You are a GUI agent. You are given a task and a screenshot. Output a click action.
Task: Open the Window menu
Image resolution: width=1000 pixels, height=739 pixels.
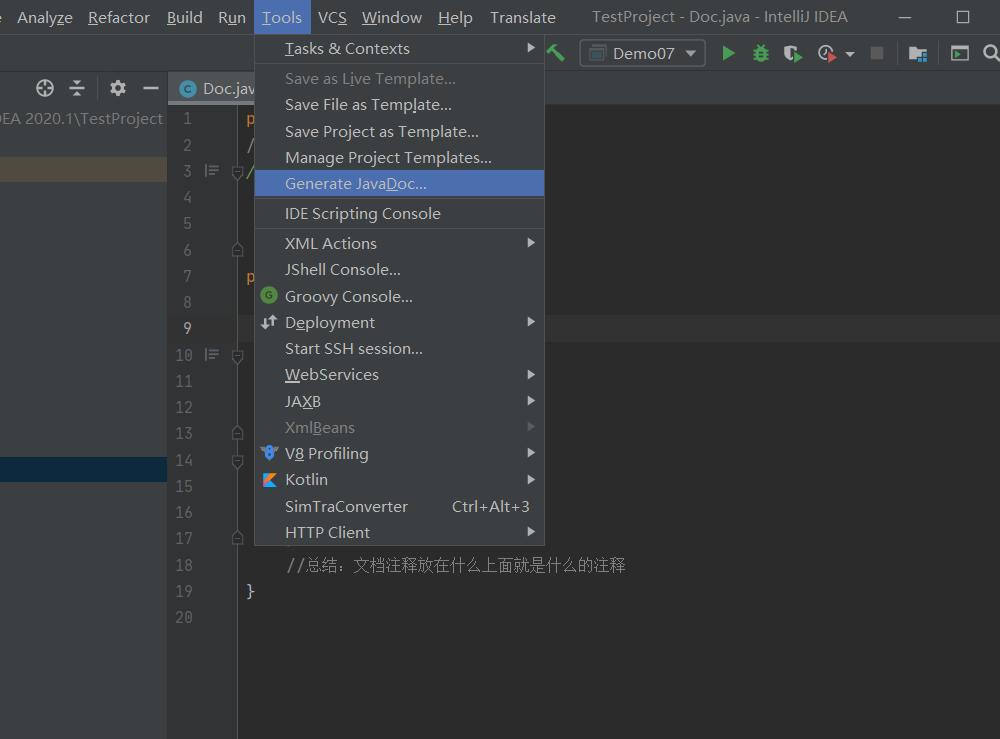(x=392, y=17)
